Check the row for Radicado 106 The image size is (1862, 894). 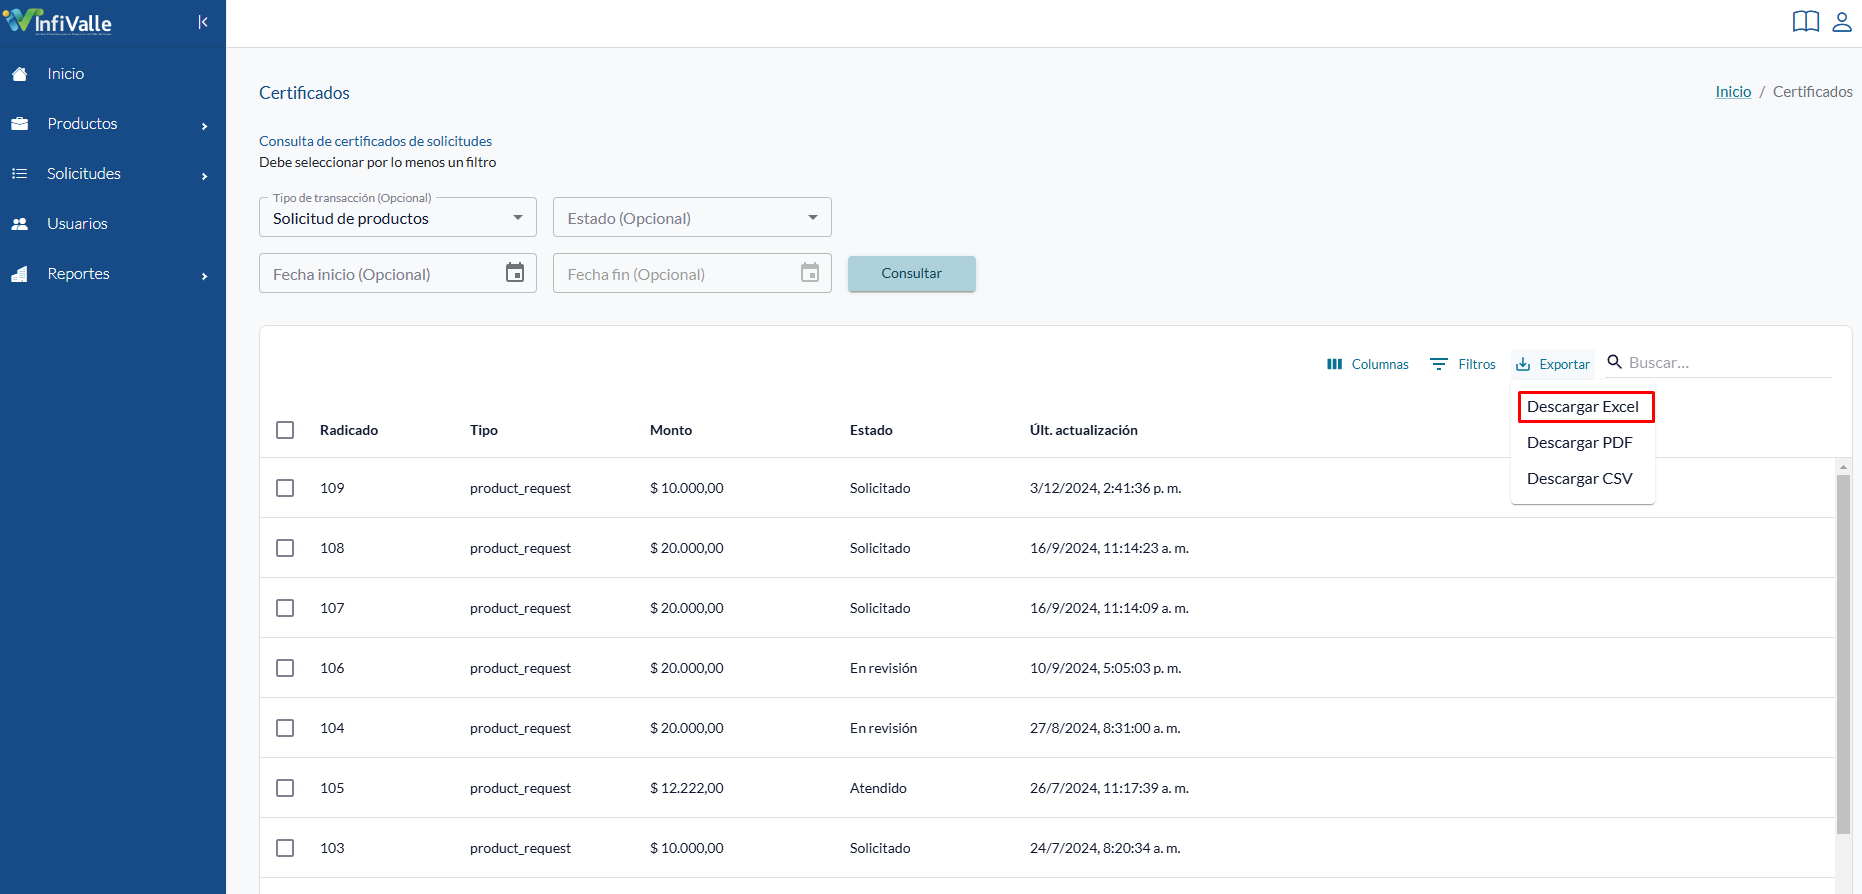(285, 668)
